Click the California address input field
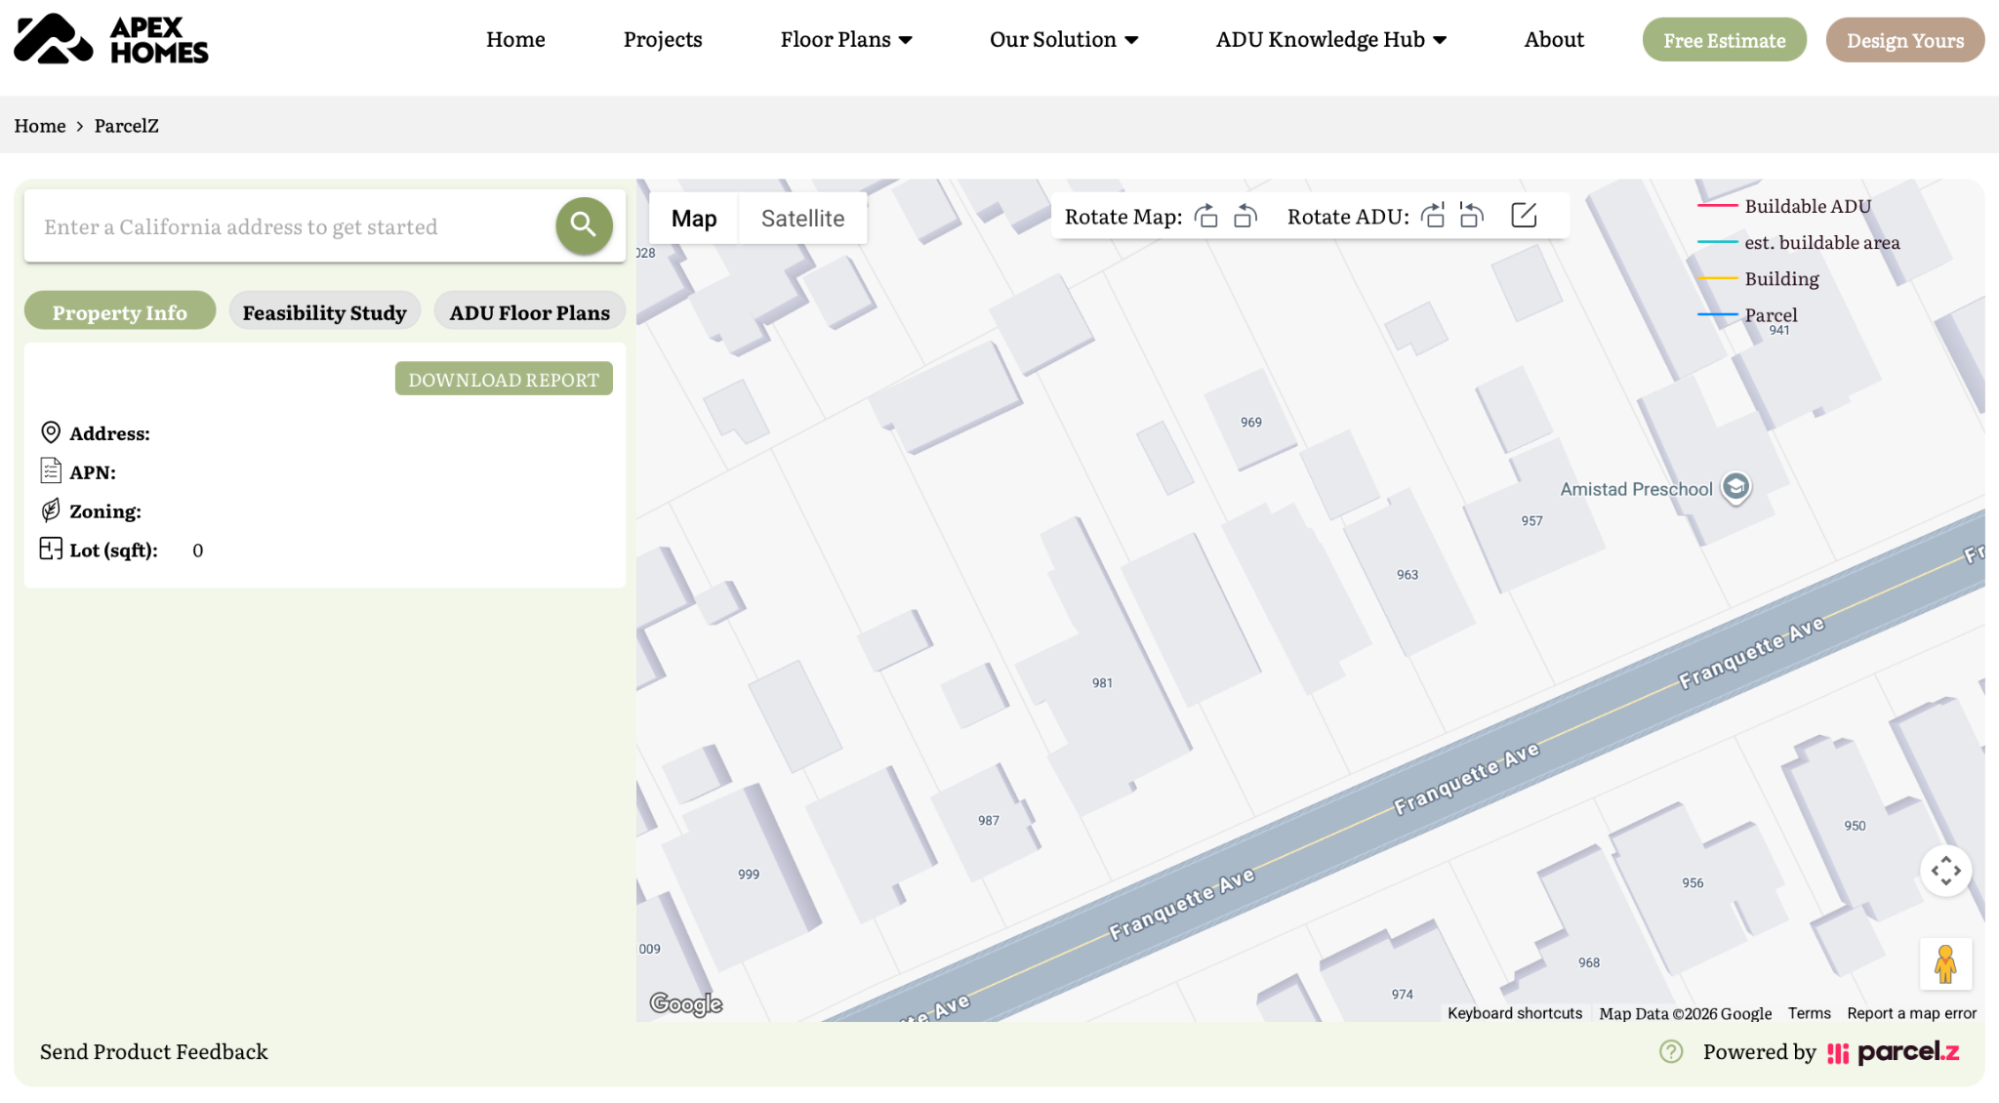The image size is (1999, 1103). [290, 226]
